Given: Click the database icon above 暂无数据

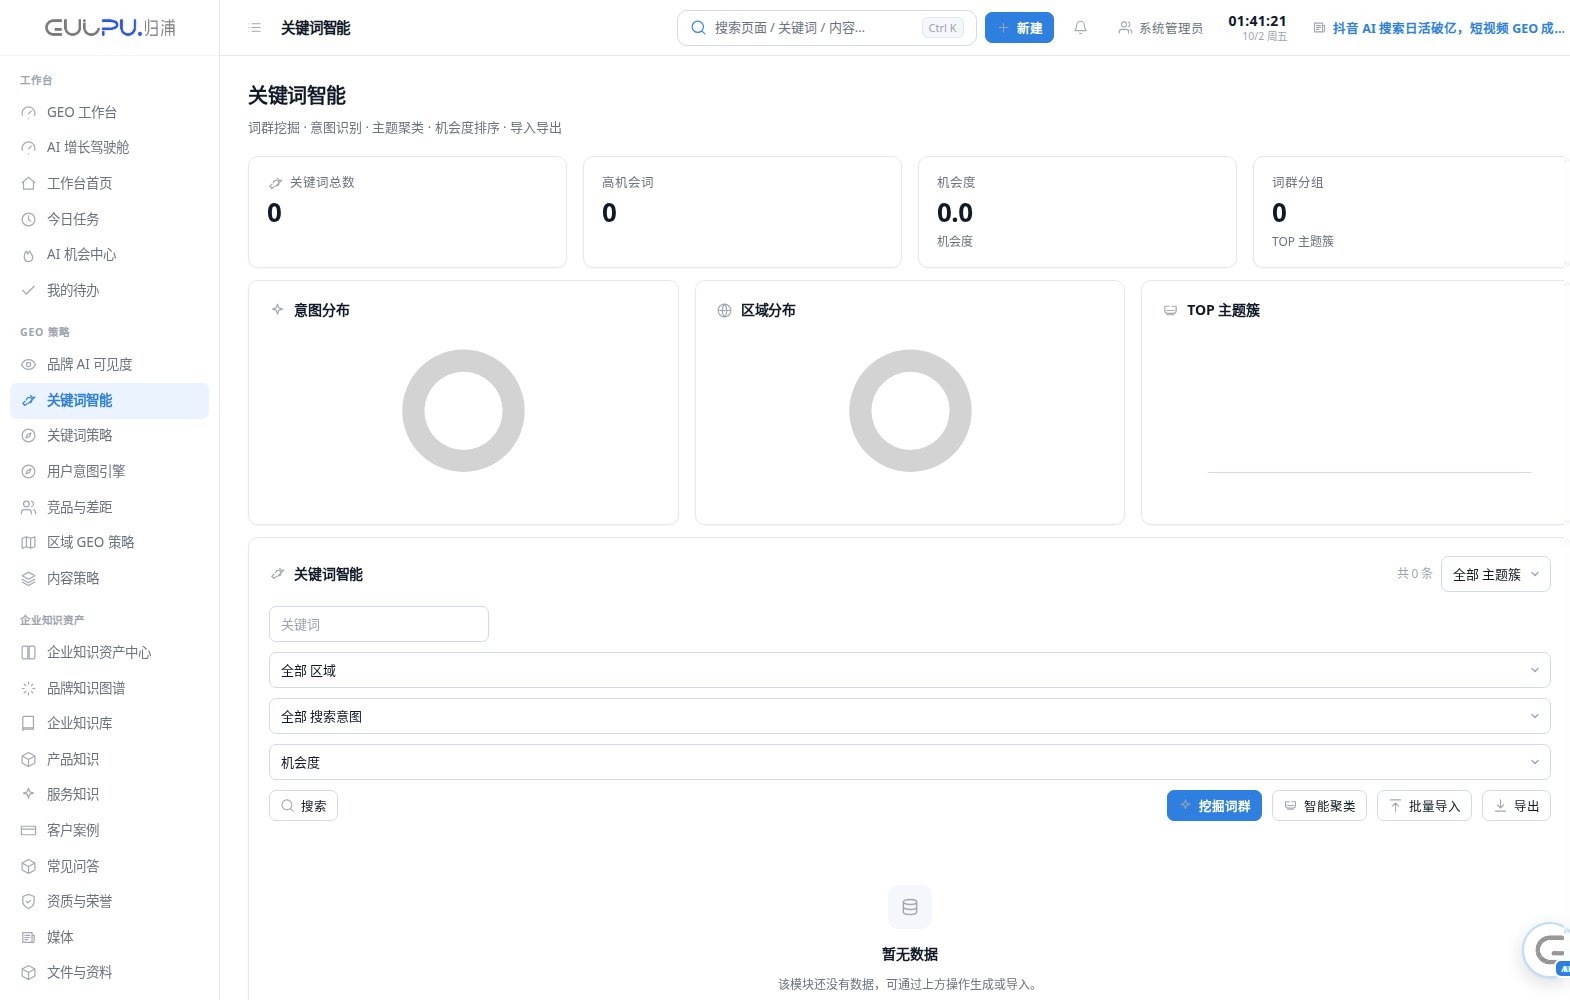Looking at the screenshot, I should pyautogui.click(x=910, y=907).
